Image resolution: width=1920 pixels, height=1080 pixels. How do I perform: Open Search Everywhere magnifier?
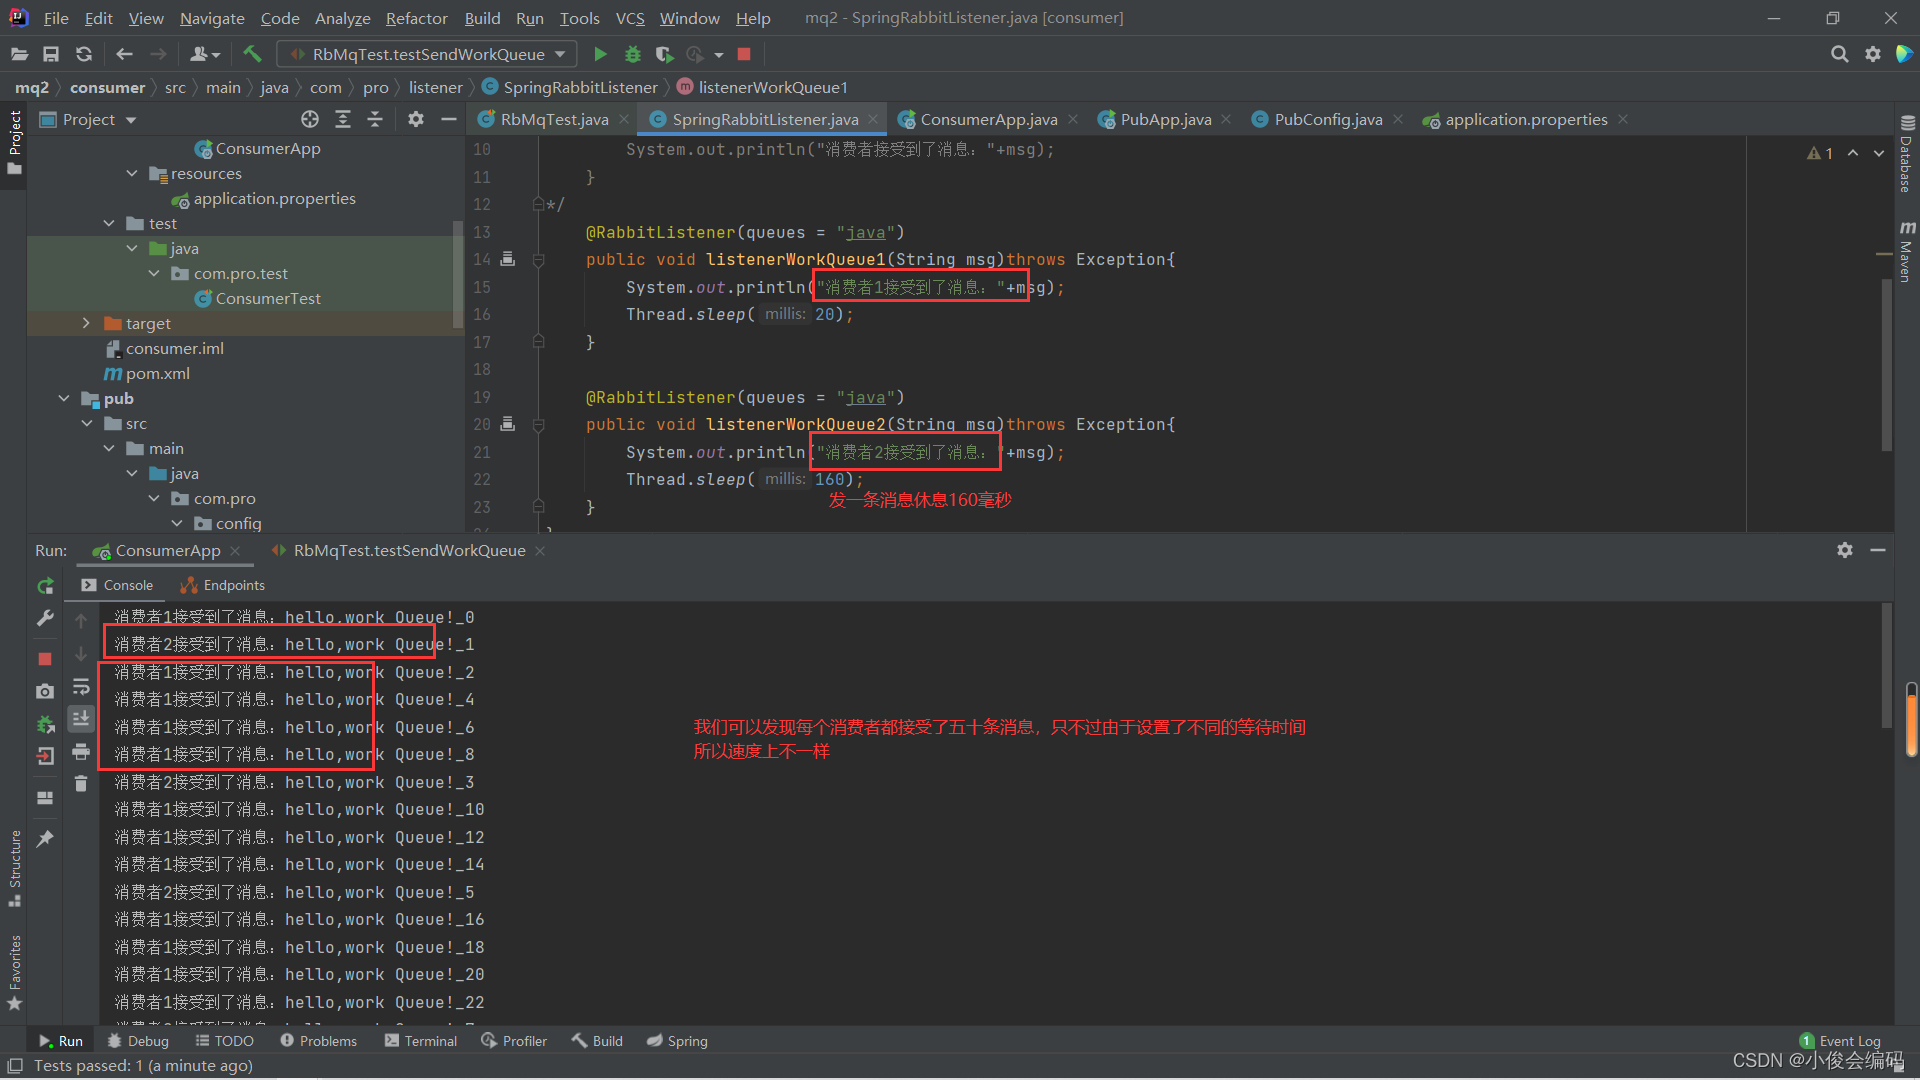click(x=1839, y=54)
